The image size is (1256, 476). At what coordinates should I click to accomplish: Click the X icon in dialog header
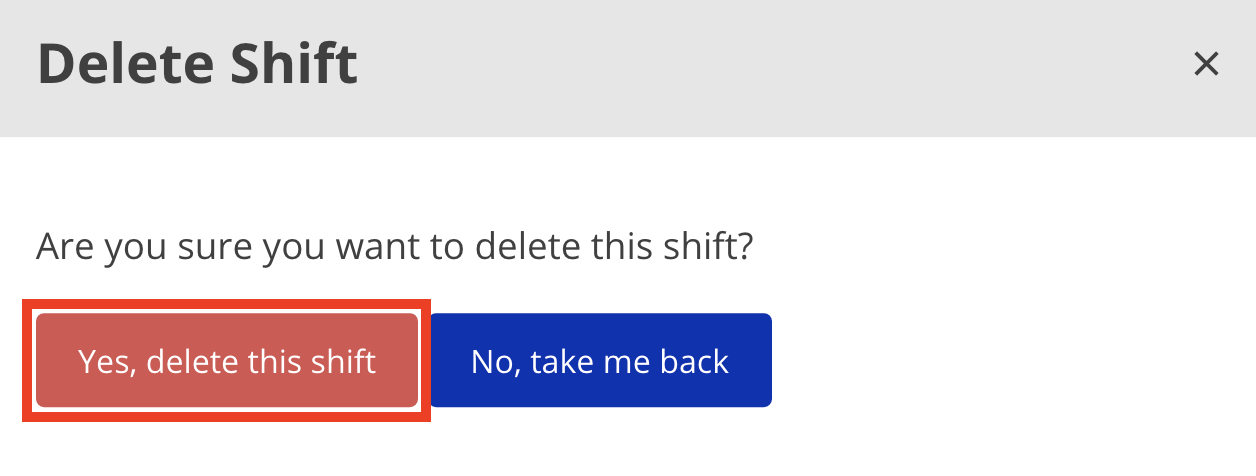coord(1206,65)
